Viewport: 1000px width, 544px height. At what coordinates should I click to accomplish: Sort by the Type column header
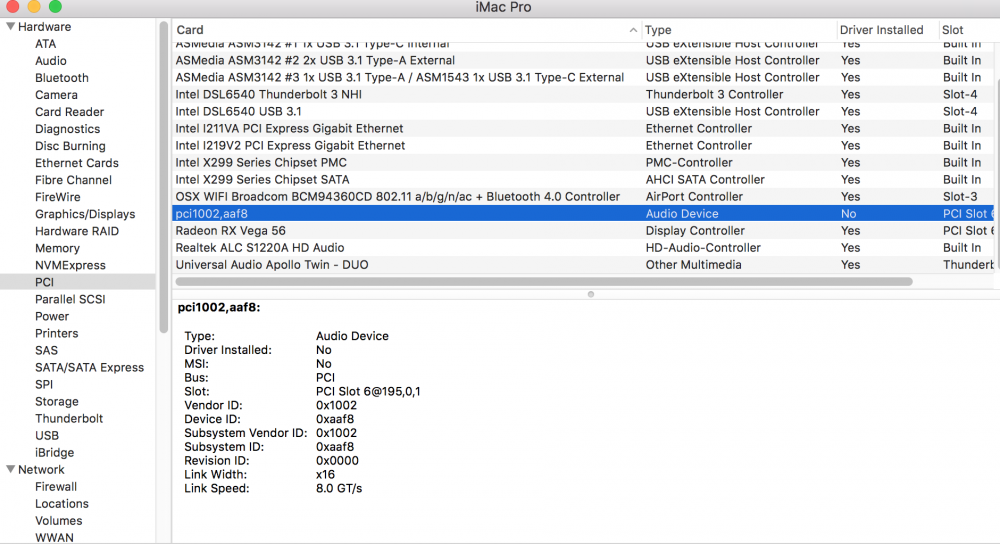coord(658,30)
